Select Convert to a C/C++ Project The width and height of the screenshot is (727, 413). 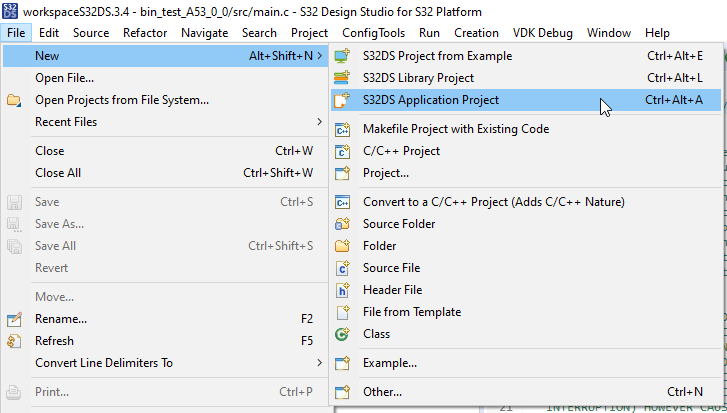coord(493,202)
